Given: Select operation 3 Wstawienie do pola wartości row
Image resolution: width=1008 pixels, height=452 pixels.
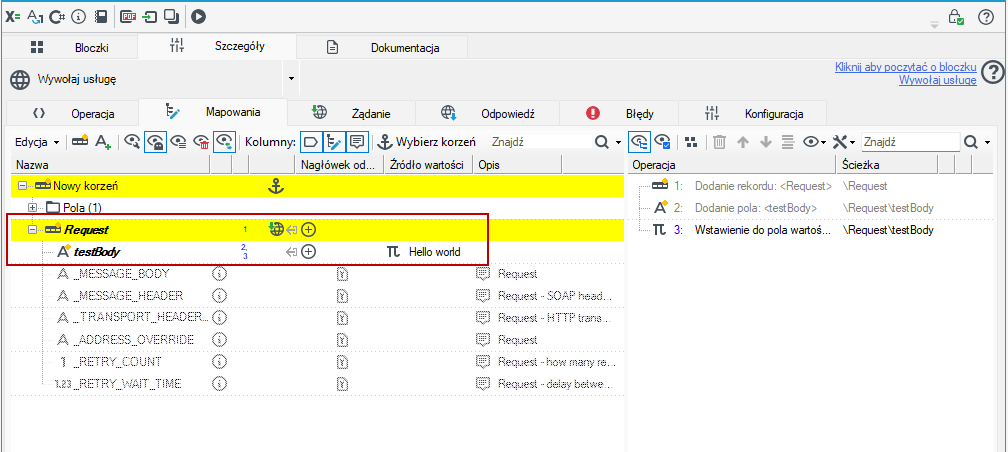Looking at the screenshot, I should [x=812, y=230].
